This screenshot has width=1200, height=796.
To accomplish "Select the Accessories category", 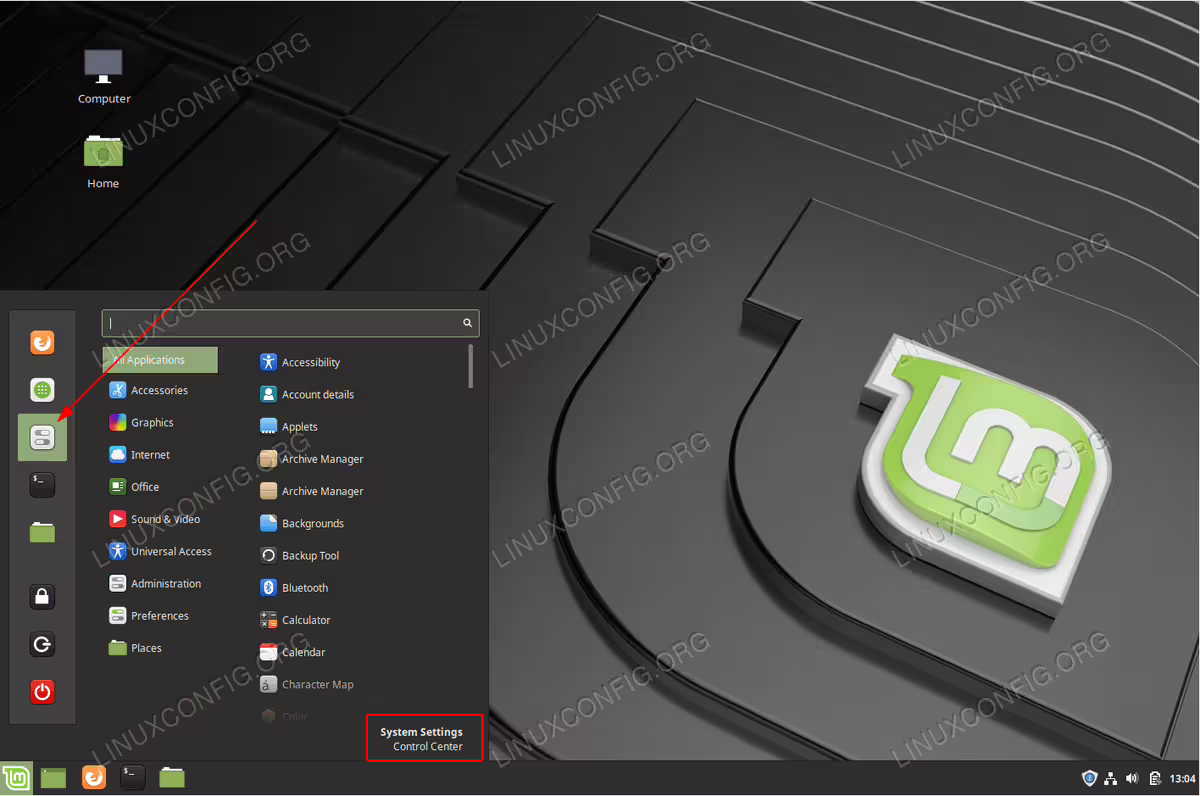I will coord(160,391).
